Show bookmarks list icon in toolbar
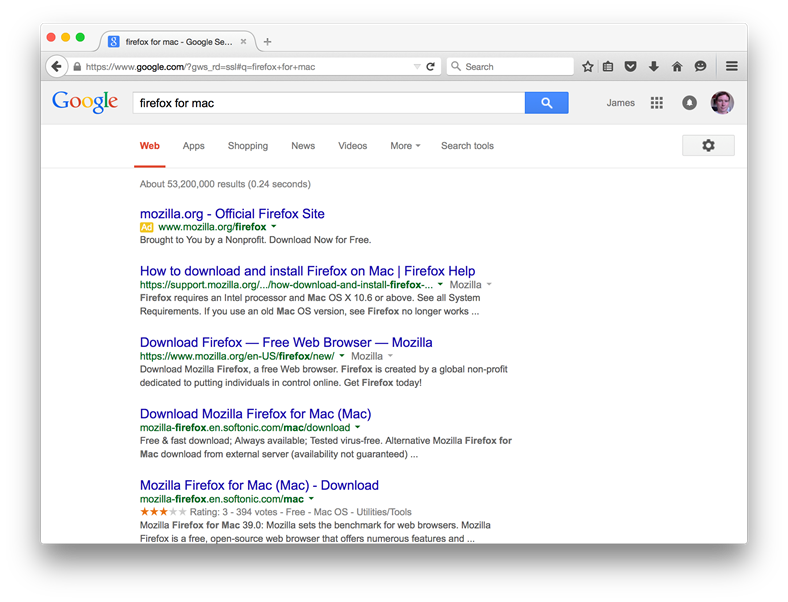 click(608, 66)
